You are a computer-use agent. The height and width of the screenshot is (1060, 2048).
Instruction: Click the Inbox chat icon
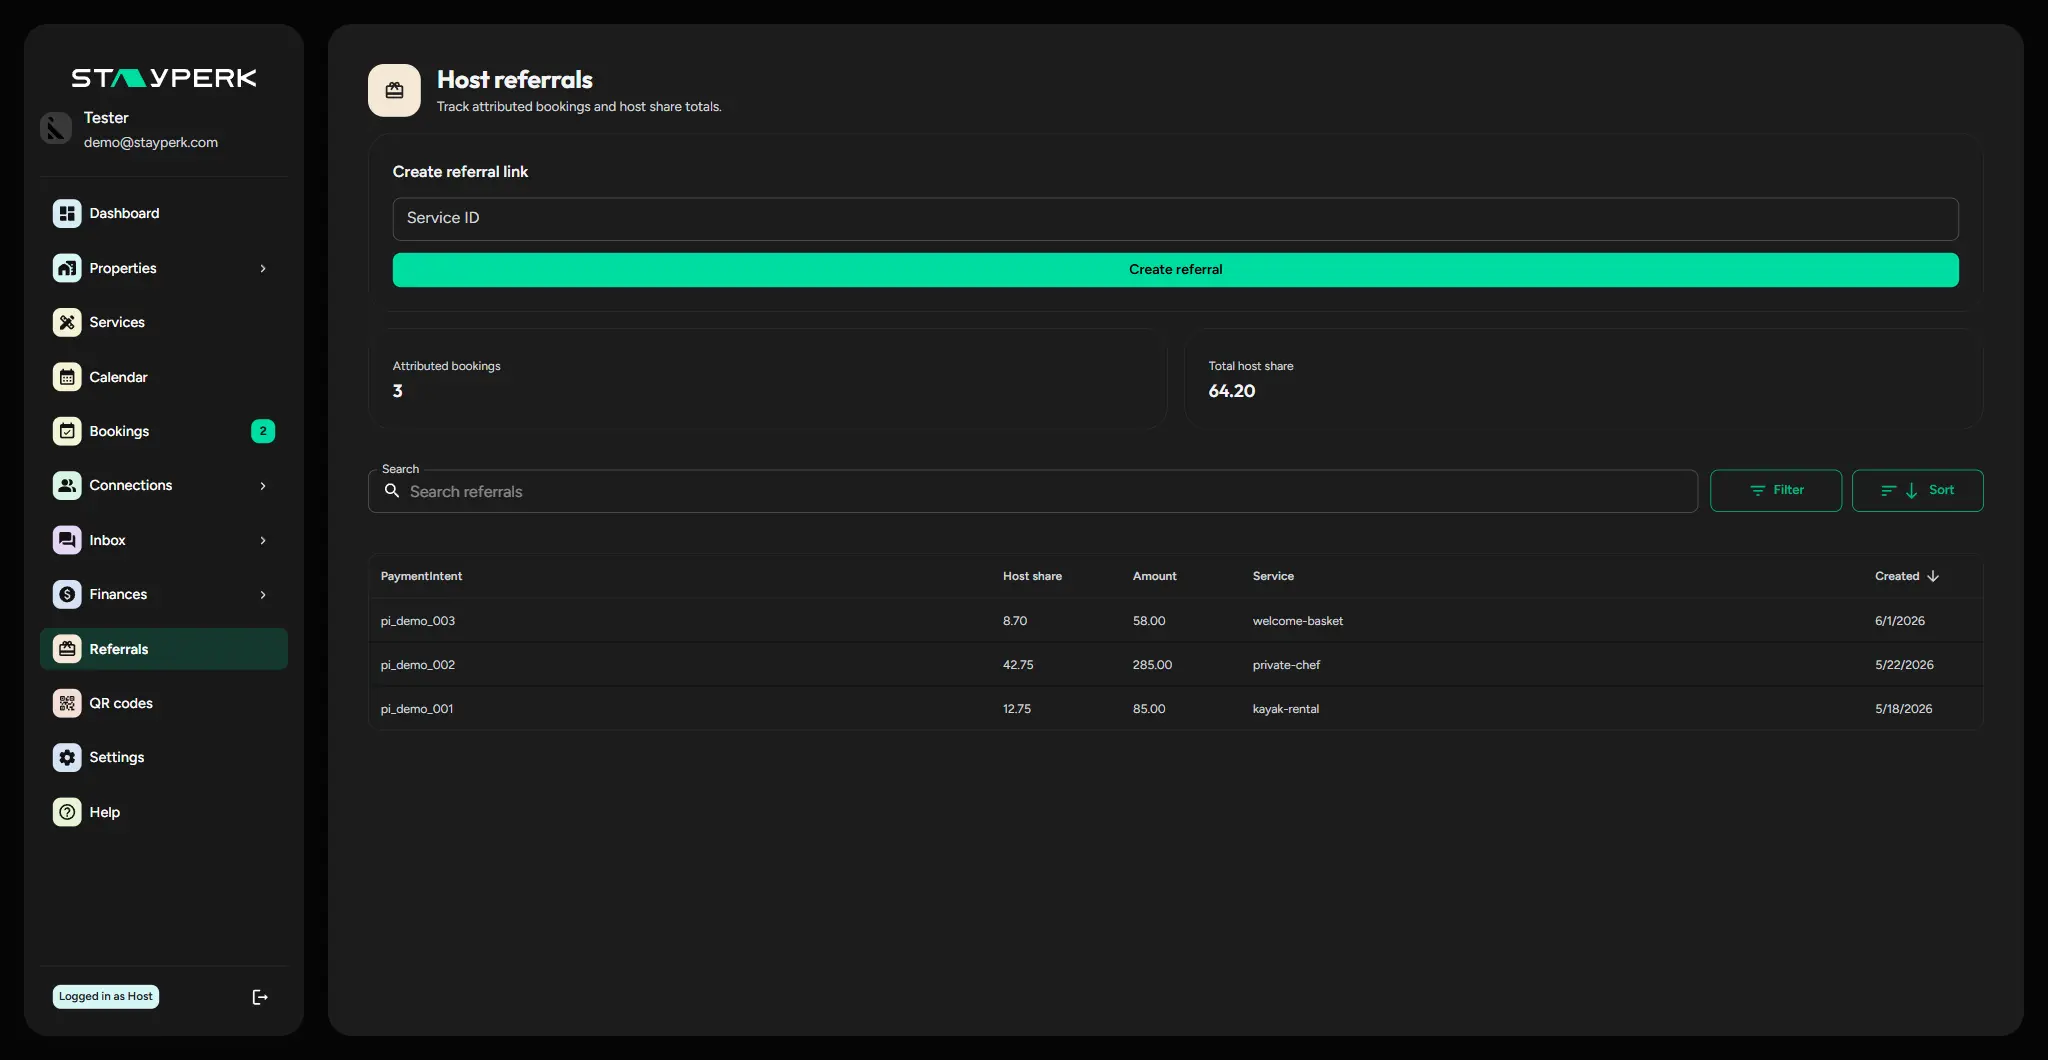pyautogui.click(x=67, y=540)
